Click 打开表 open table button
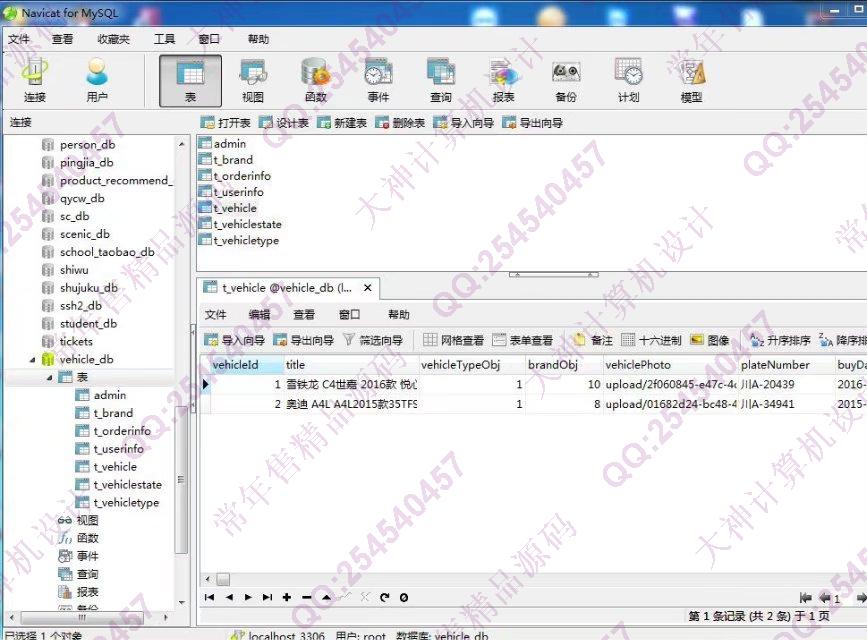Image resolution: width=867 pixels, height=640 pixels. pos(226,123)
